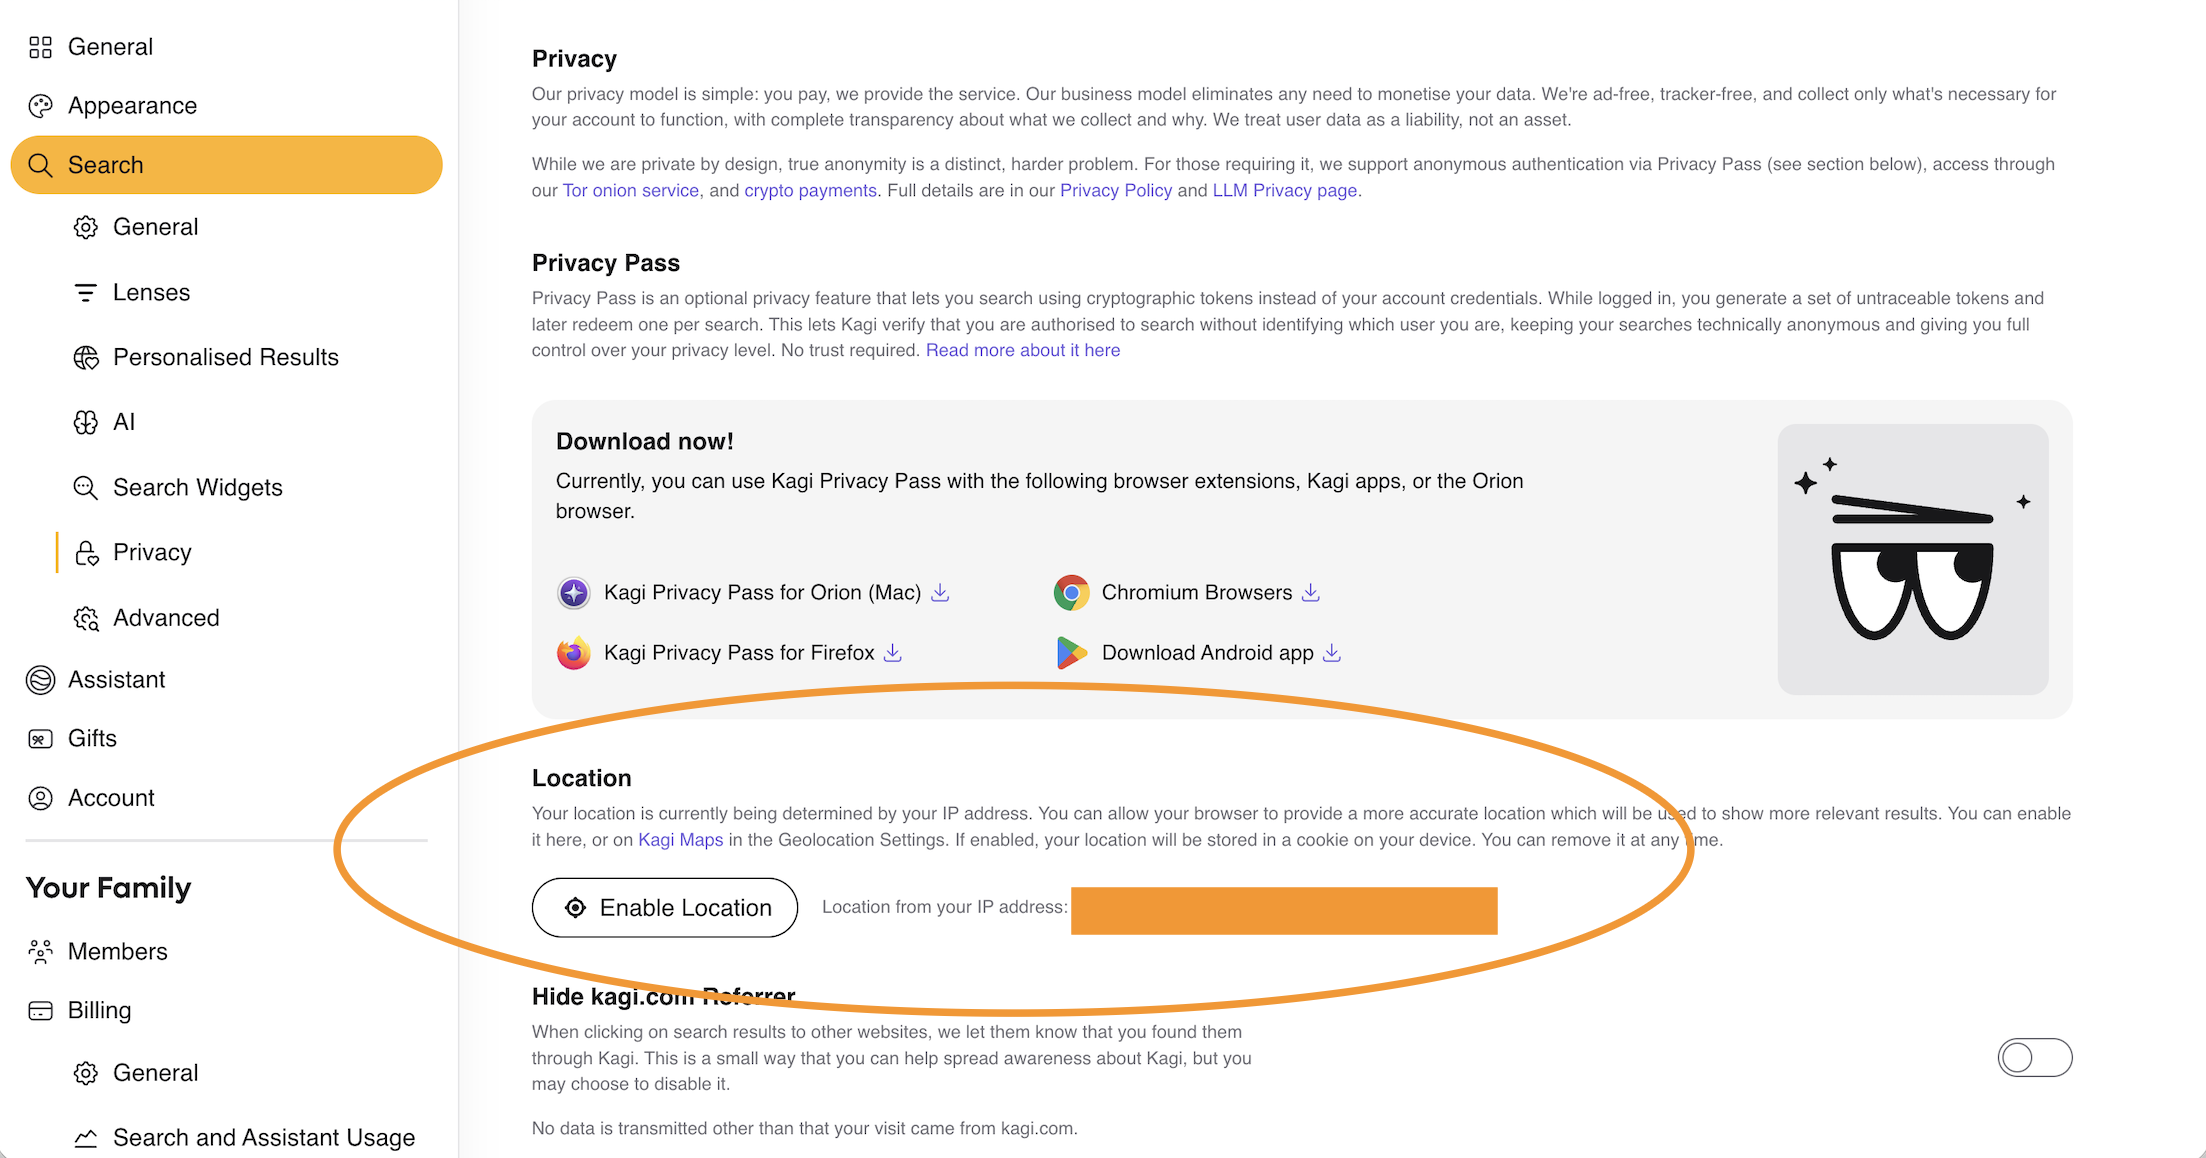Toggle the Hide kagi.com Referrer switch
Image resolution: width=2206 pixels, height=1158 pixels.
(2034, 1058)
